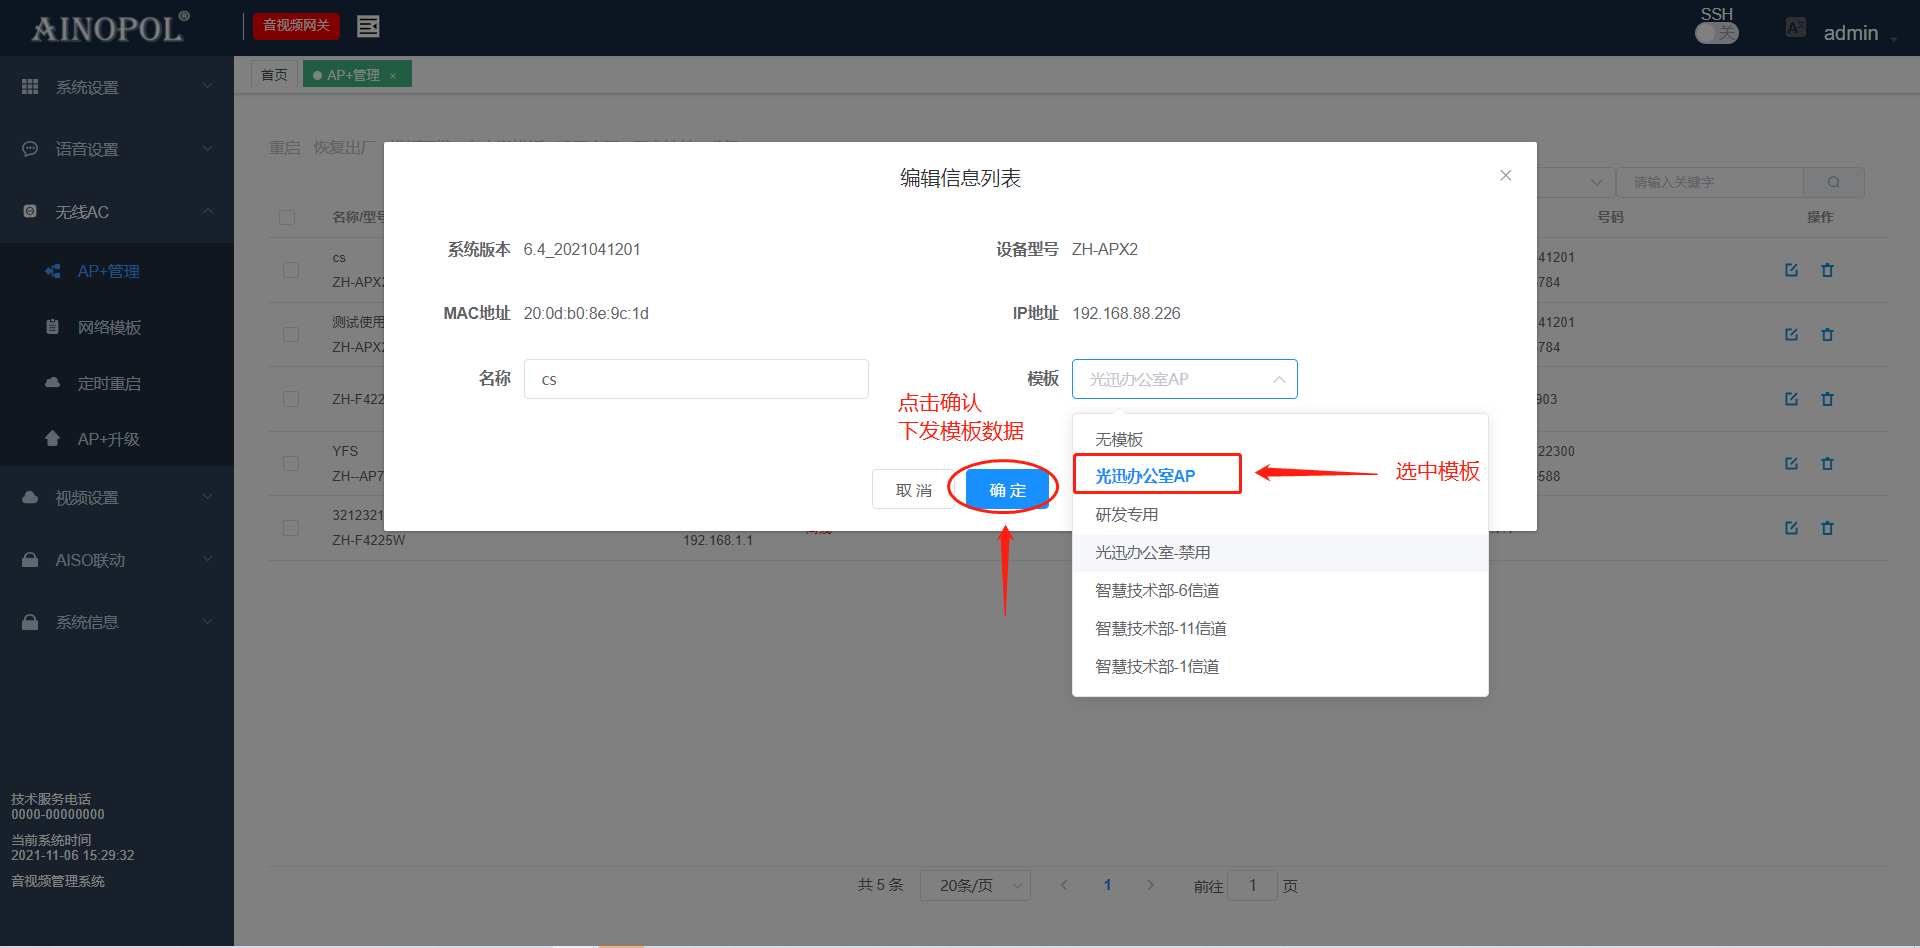The height and width of the screenshot is (948, 1920).
Task: Click the sidebar collapse menu icon
Action: 368,26
